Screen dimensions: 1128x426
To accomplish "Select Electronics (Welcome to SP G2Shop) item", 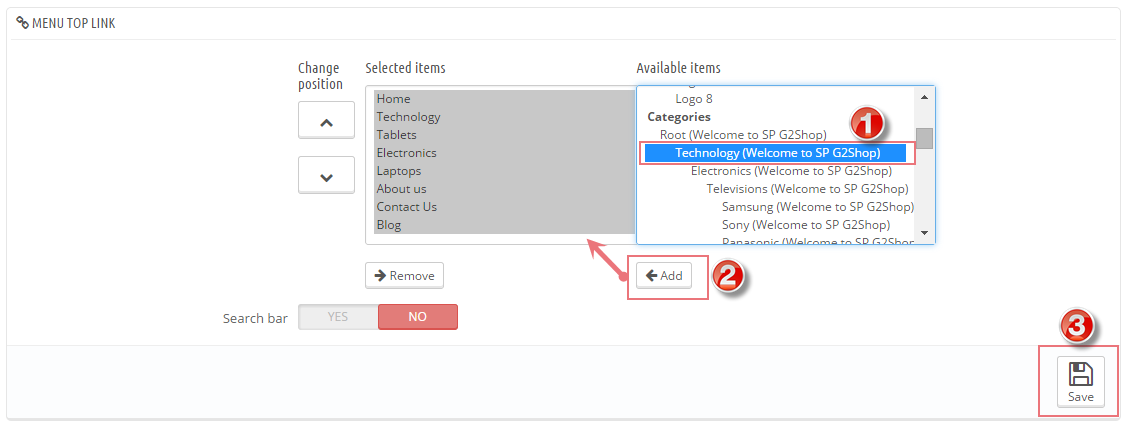I will click(791, 171).
